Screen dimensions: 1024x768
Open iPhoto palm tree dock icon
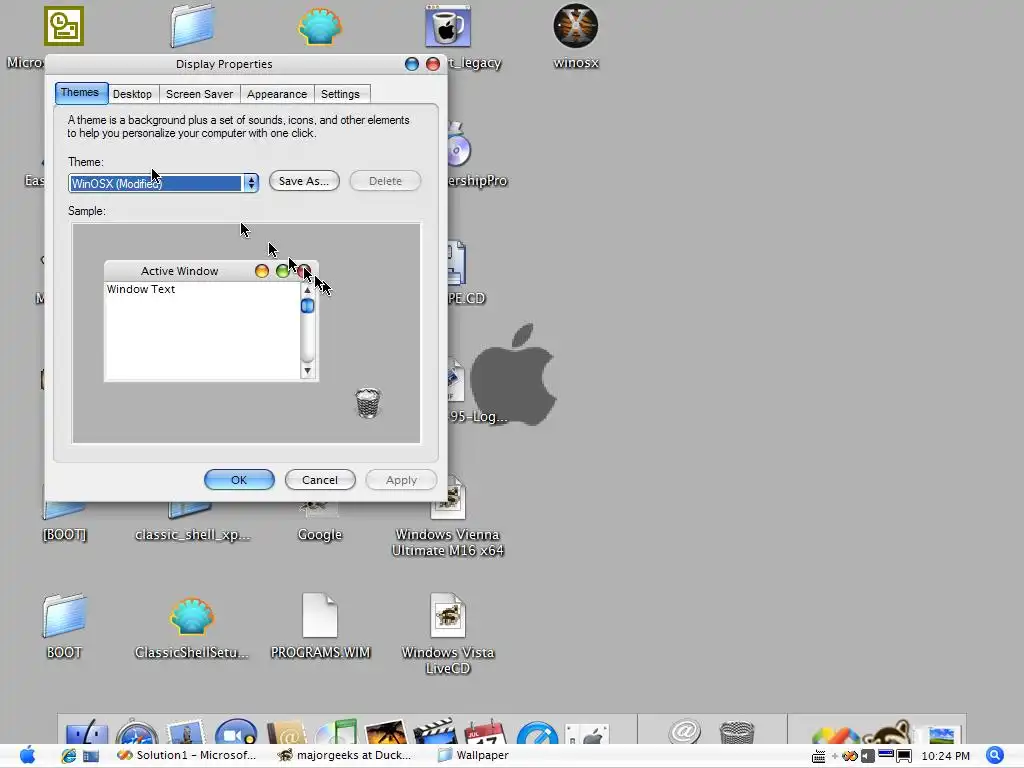(386, 731)
